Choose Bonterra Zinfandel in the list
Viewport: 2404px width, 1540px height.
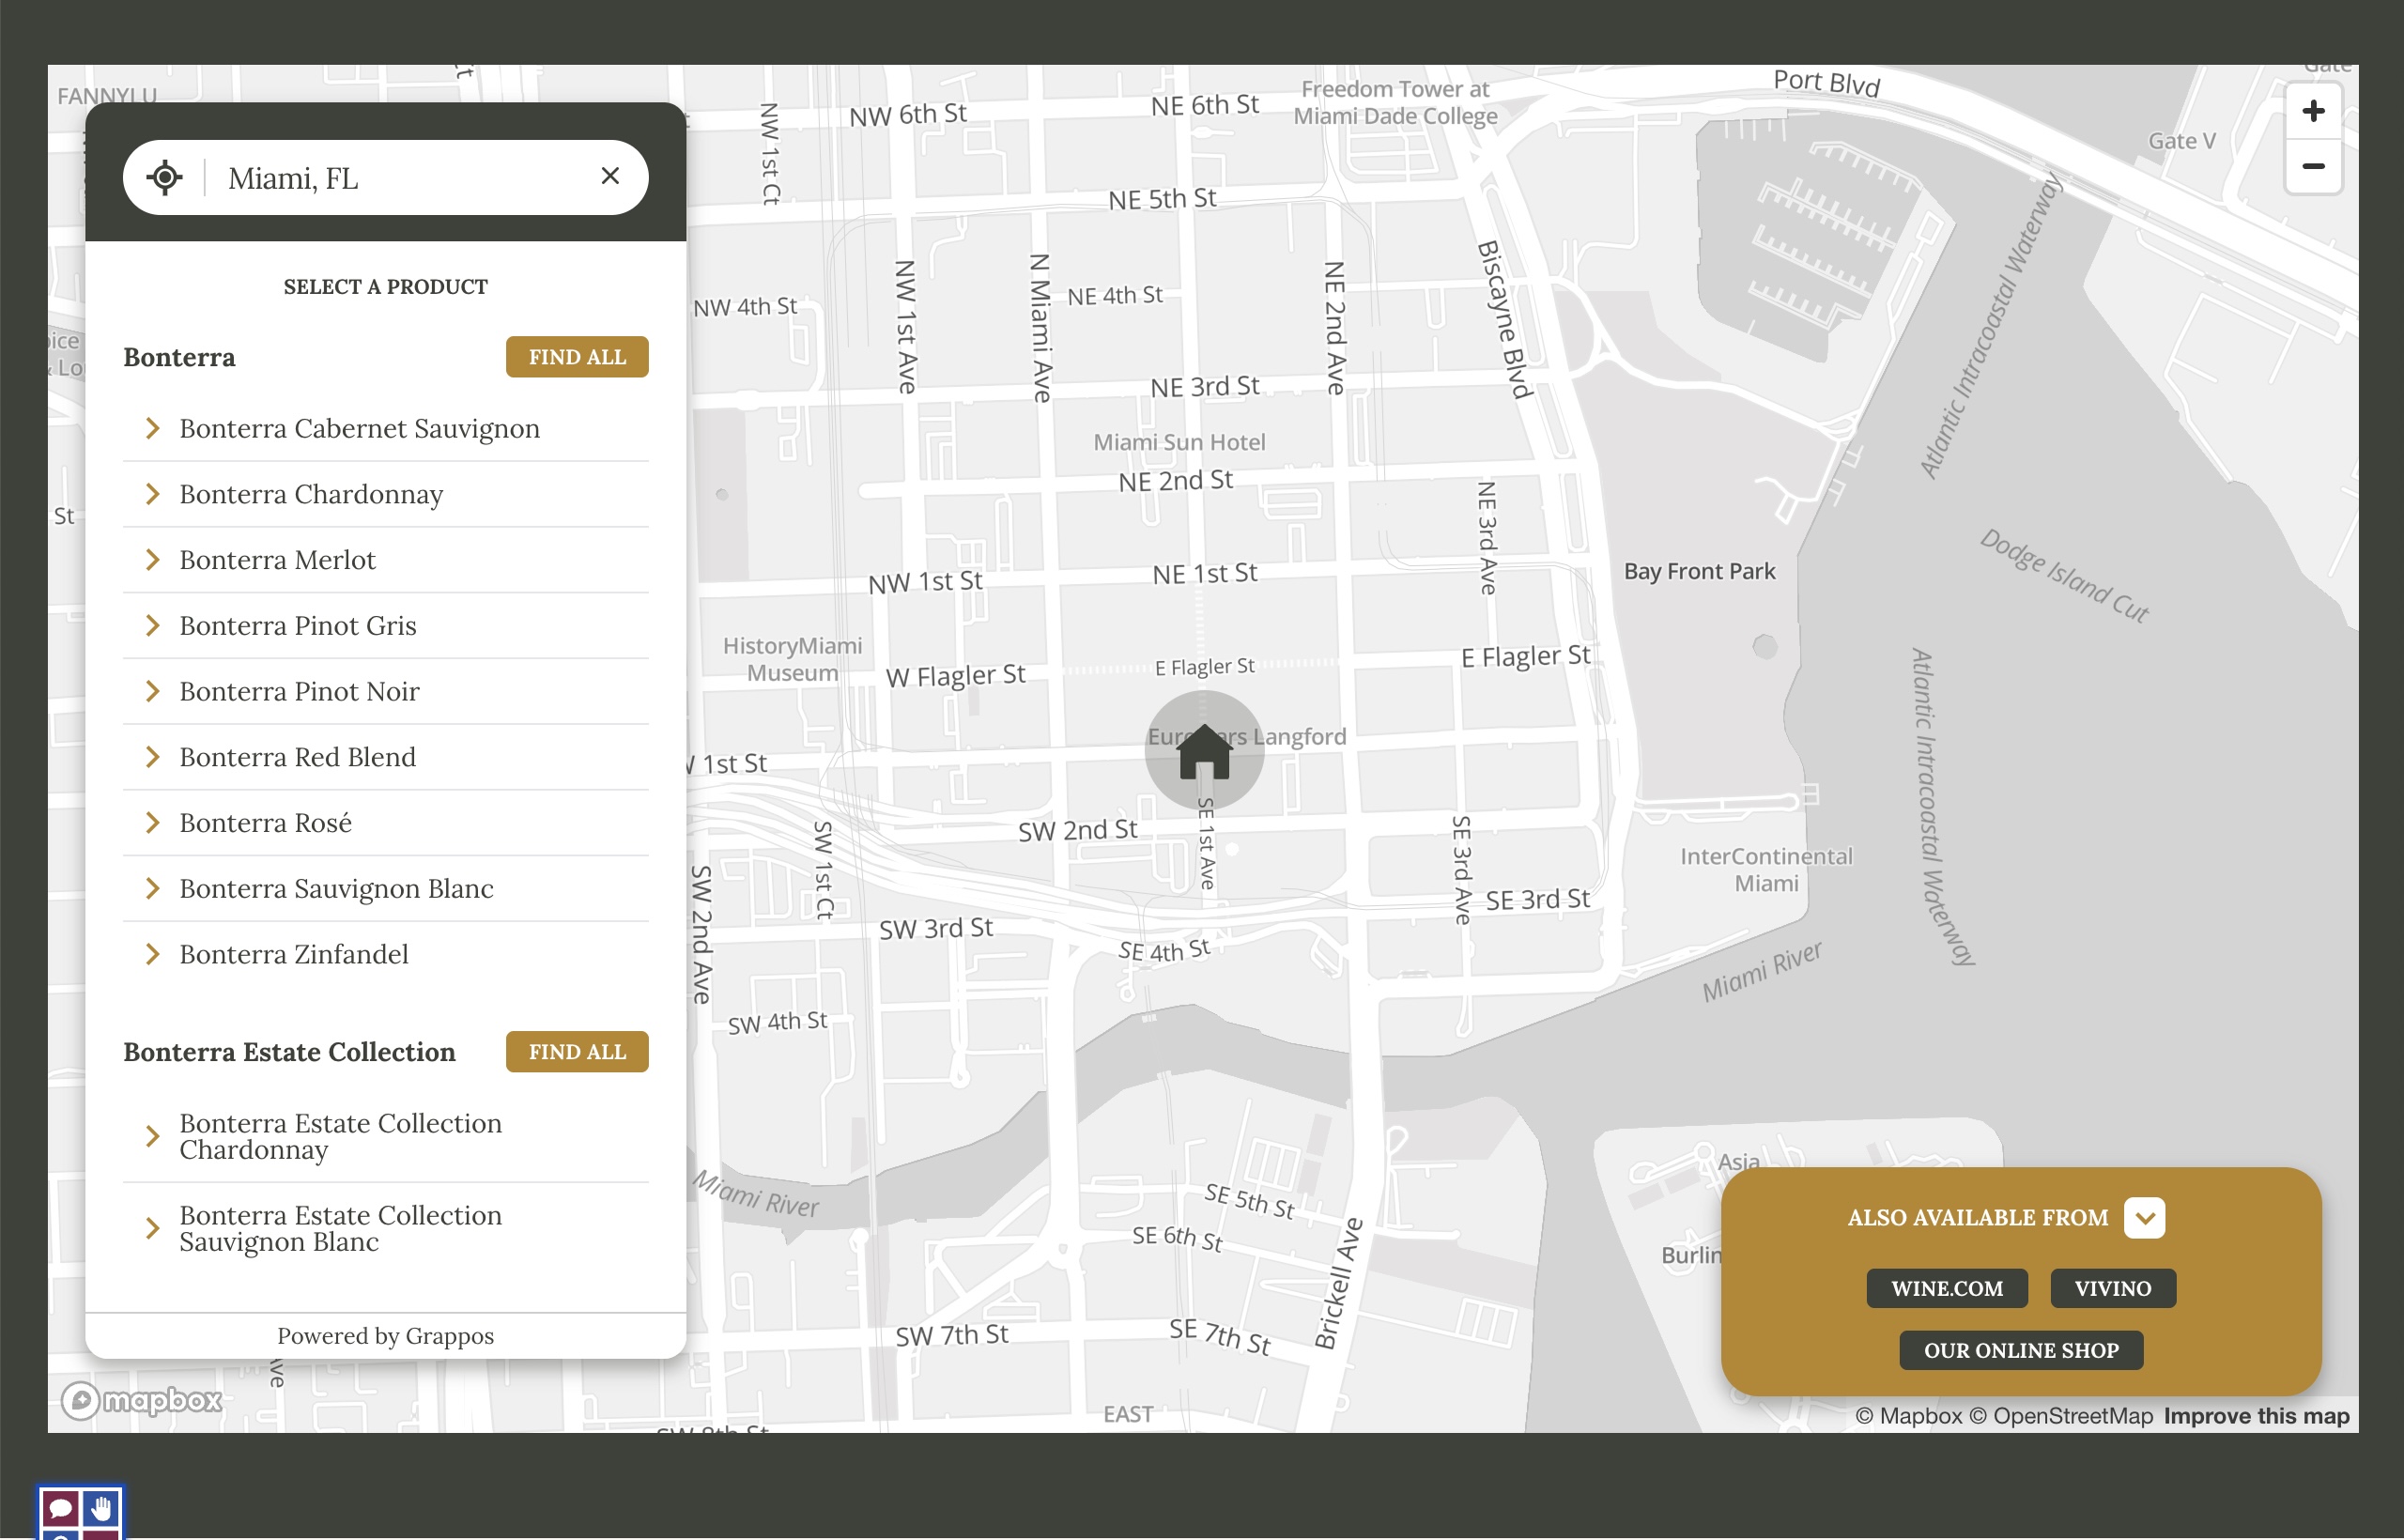point(293,954)
